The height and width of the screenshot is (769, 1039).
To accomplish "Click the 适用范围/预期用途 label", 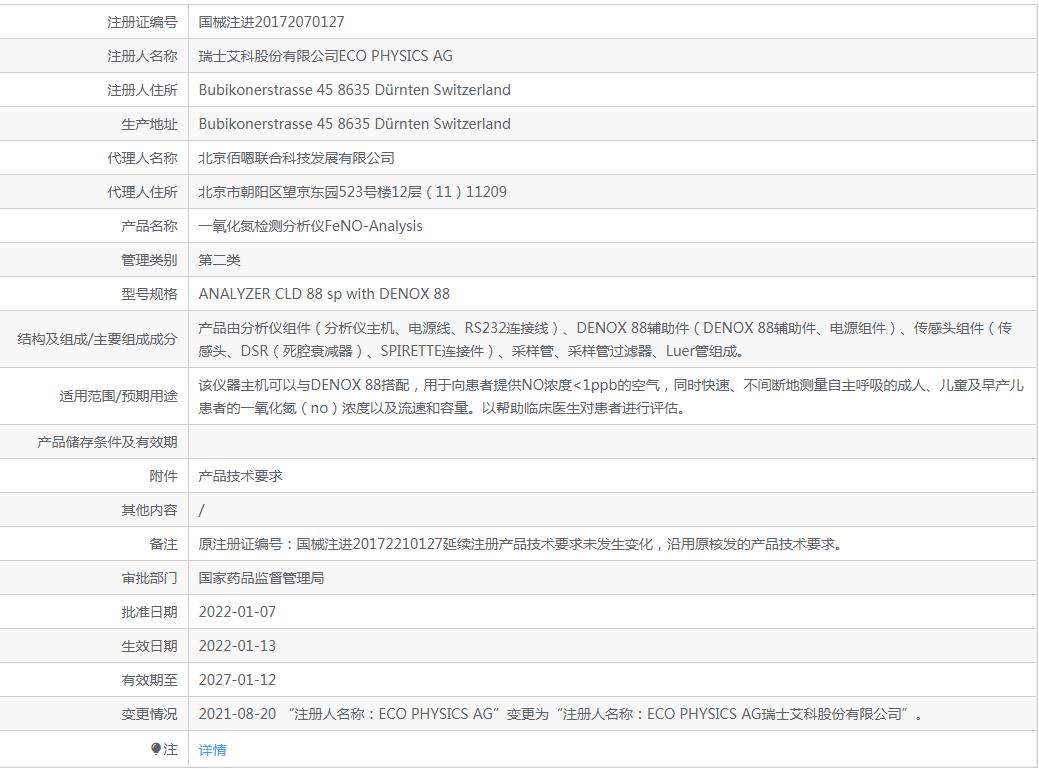I will click(x=119, y=396).
